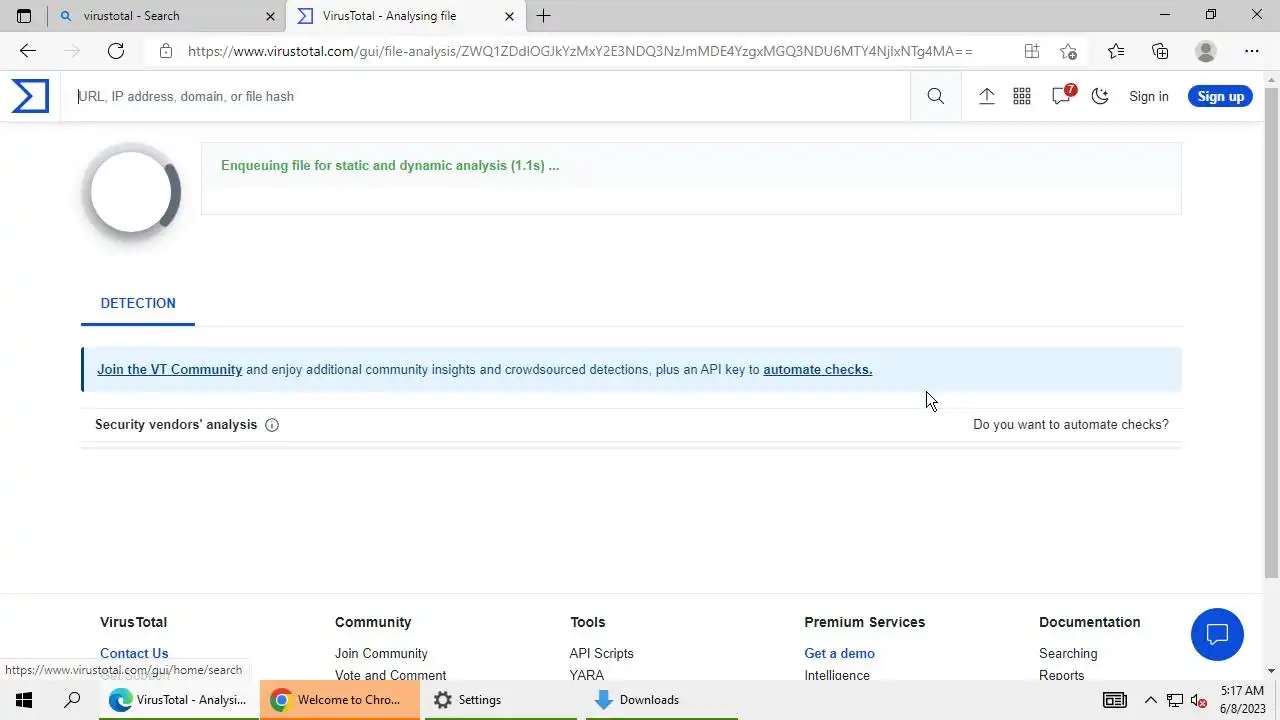Show hidden system tray icons
Image resolution: width=1280 pixels, height=720 pixels.
tap(1150, 700)
